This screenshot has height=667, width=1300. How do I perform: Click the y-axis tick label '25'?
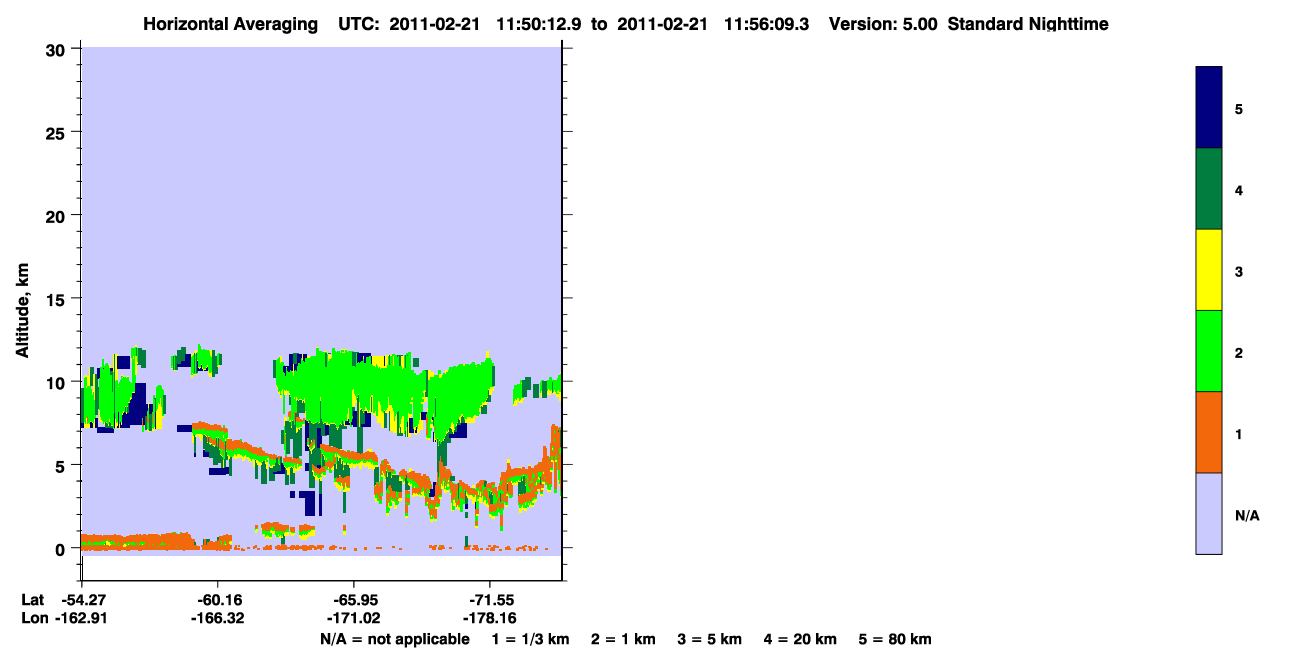[x=58, y=132]
